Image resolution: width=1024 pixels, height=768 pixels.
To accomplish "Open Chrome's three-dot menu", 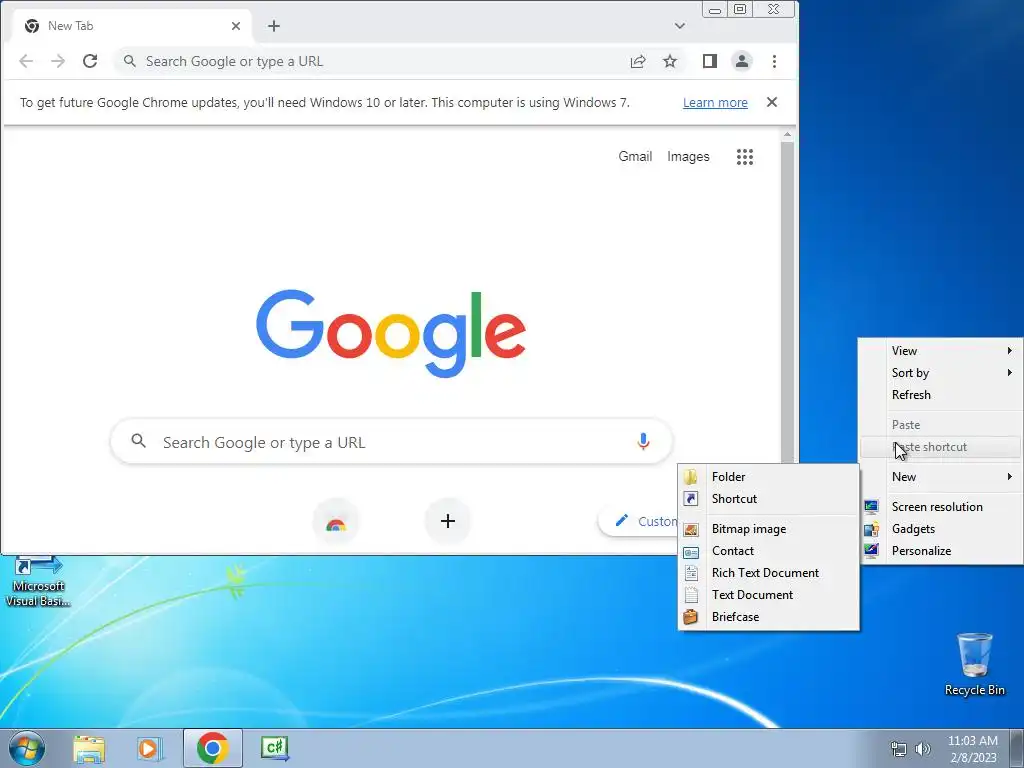I will 775,61.
